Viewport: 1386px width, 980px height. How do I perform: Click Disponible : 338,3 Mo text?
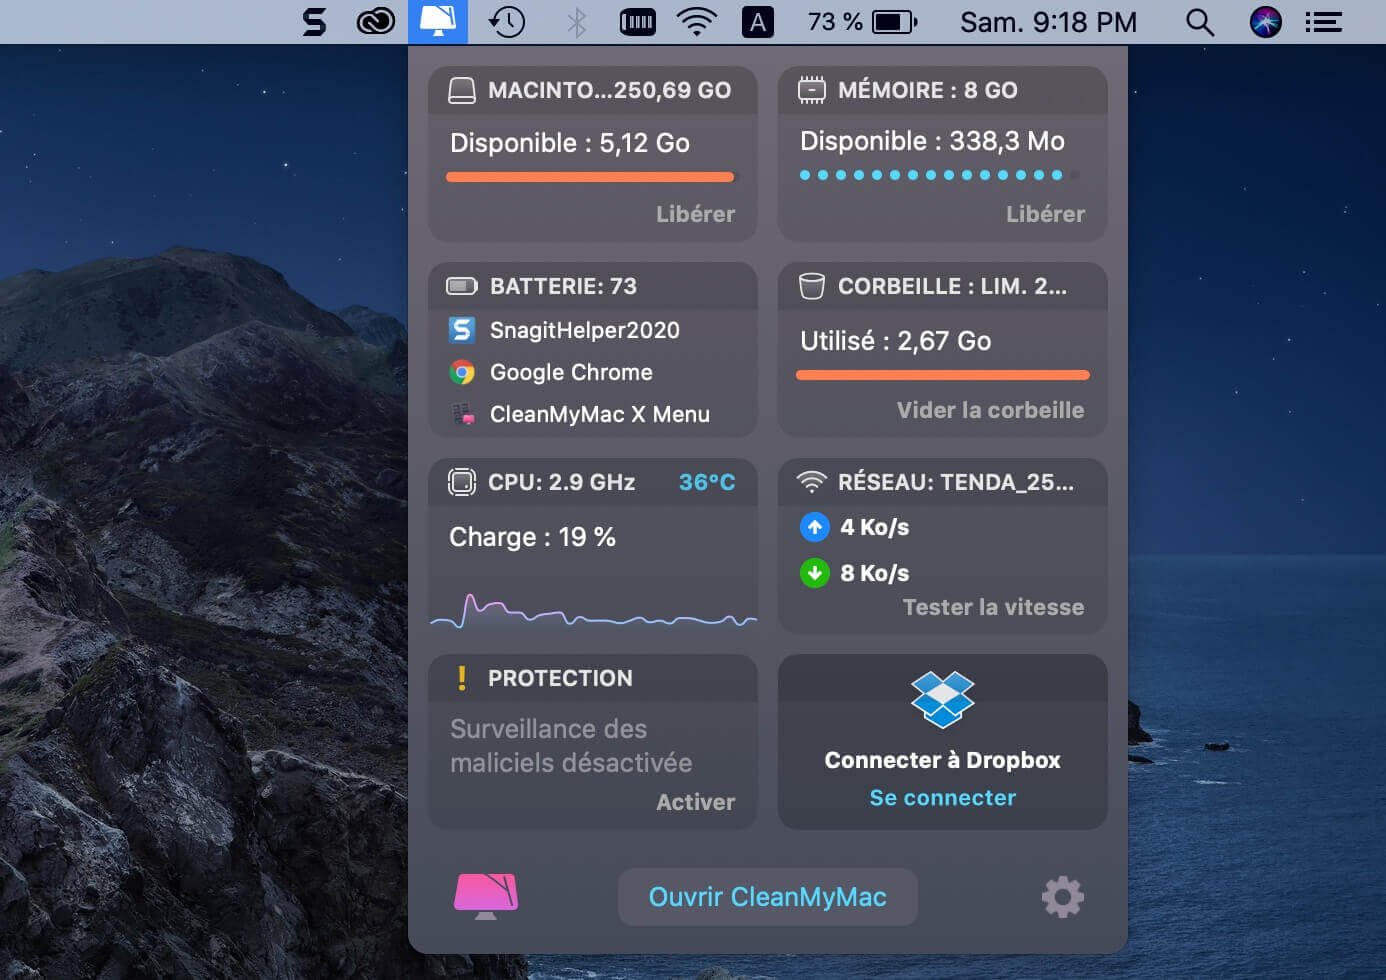[932, 141]
